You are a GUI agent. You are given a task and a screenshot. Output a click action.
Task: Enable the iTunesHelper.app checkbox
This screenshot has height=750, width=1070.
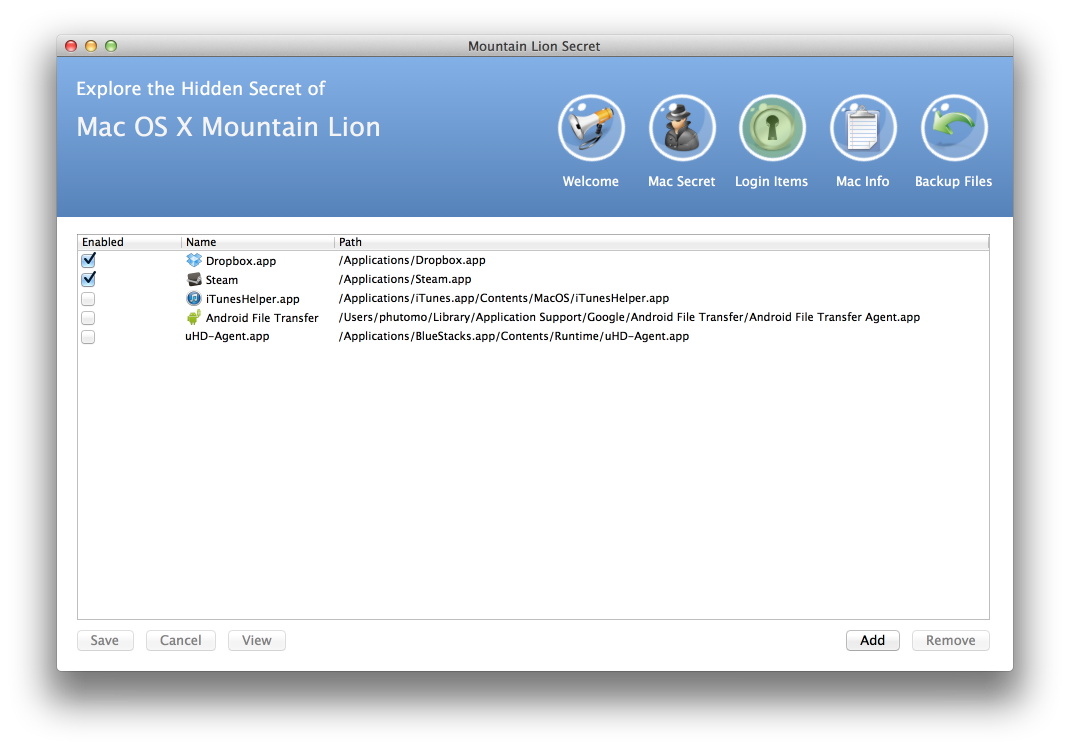(88, 299)
